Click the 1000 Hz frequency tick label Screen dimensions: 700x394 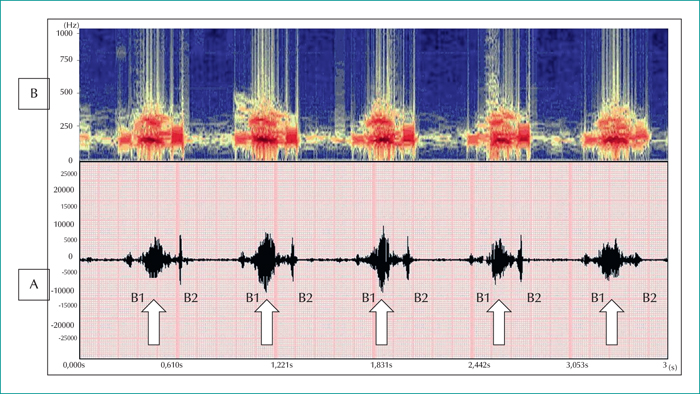(64, 33)
